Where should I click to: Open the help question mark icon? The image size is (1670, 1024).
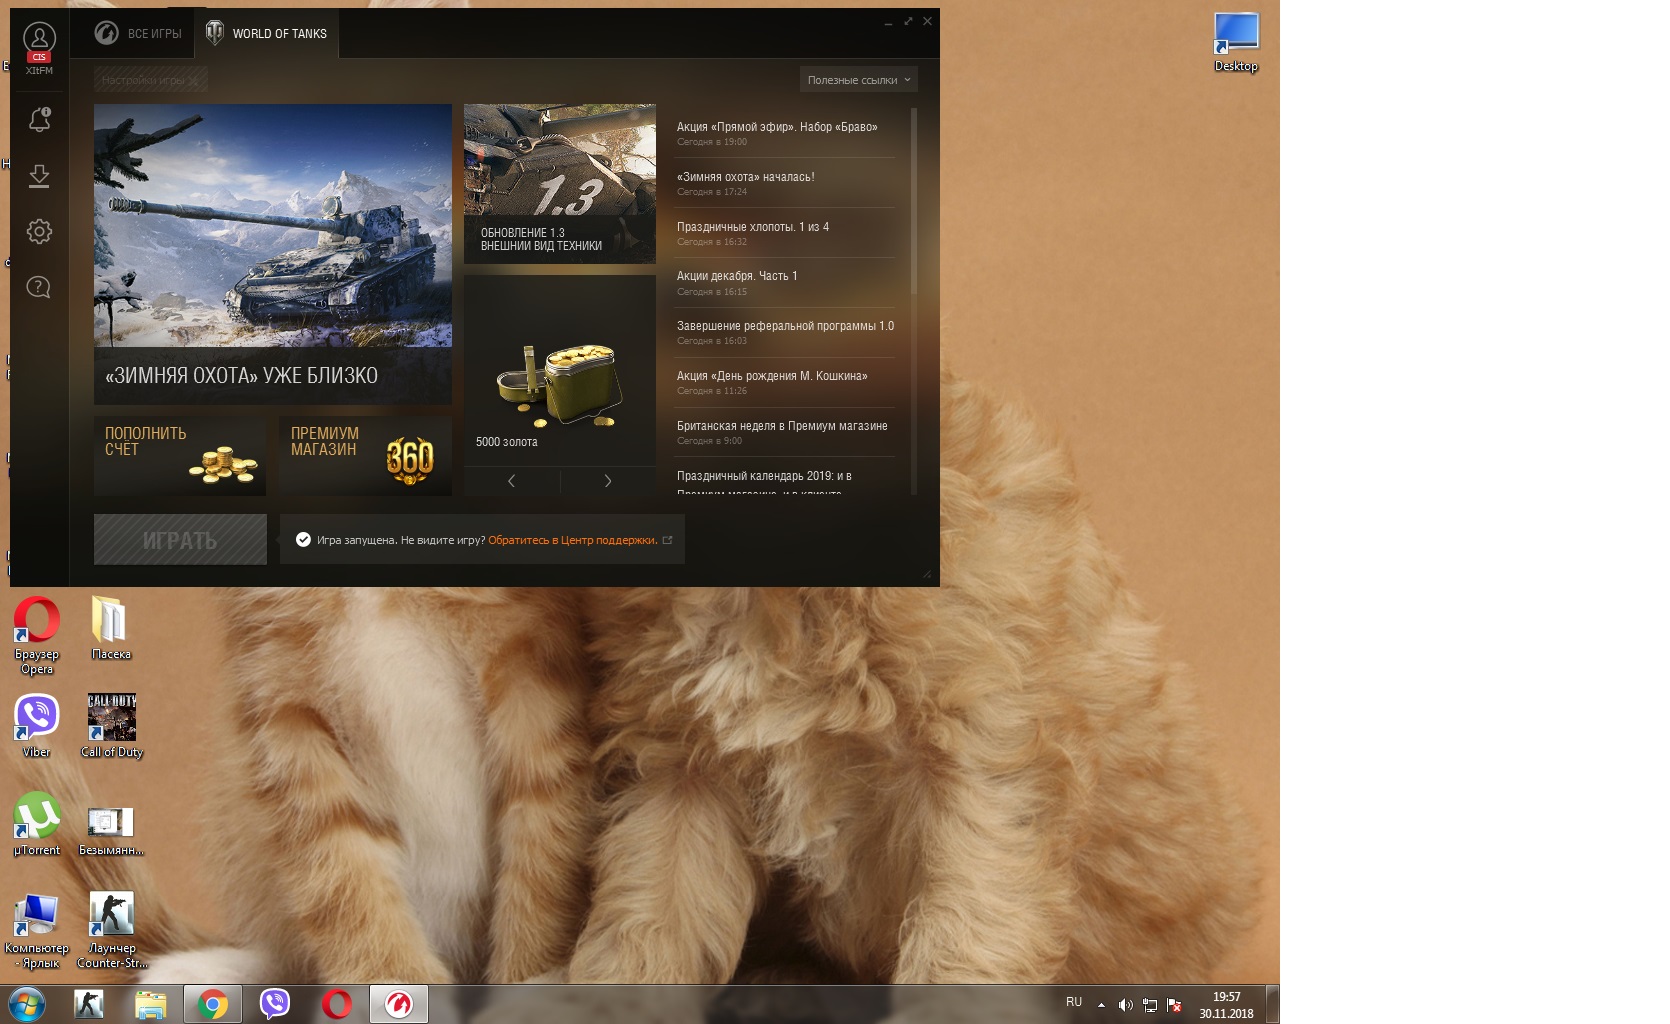39,287
